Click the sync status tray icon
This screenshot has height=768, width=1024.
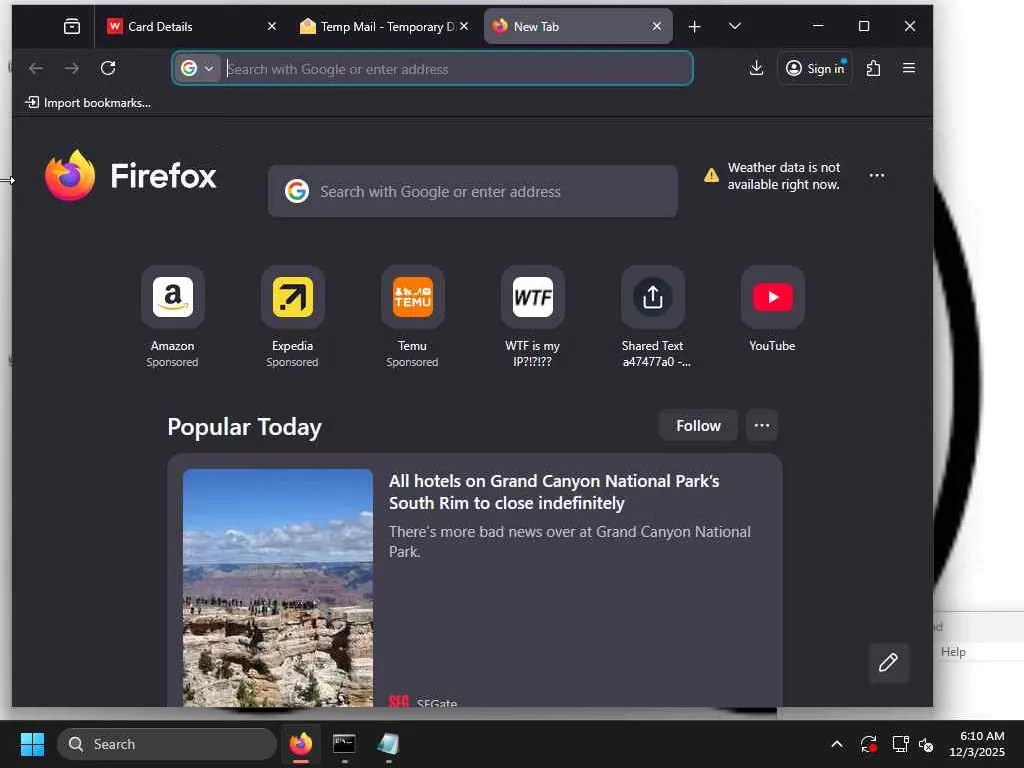868,744
